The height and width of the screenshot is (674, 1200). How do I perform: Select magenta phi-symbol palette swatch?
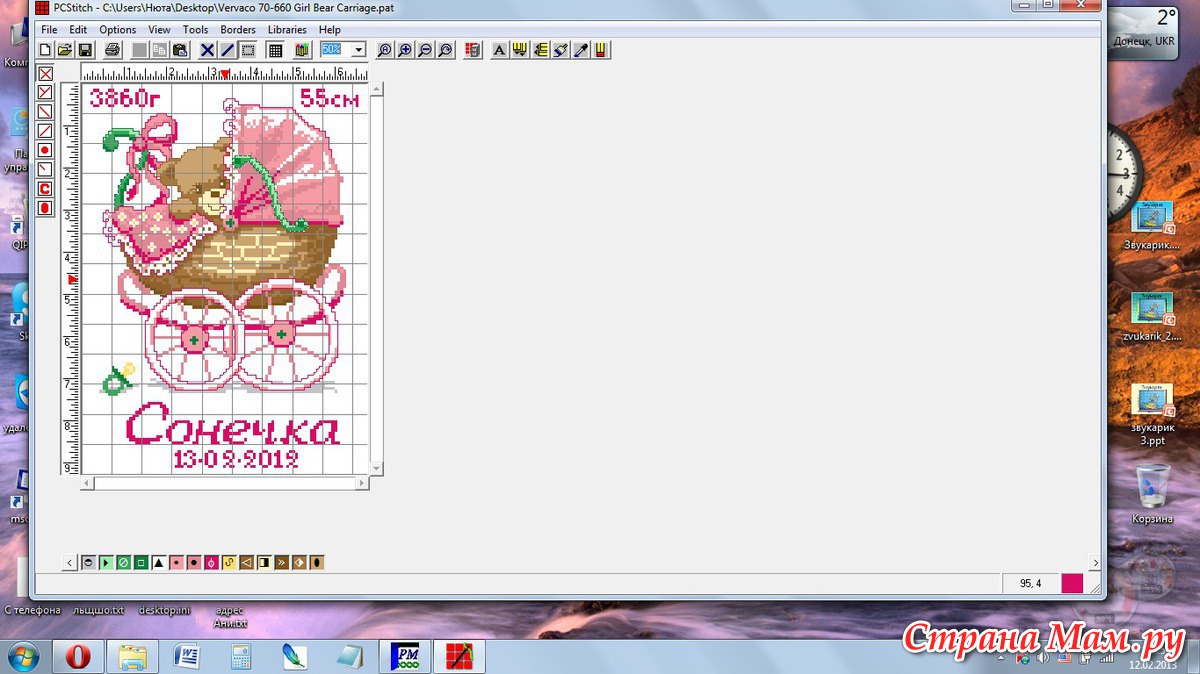[x=211, y=563]
